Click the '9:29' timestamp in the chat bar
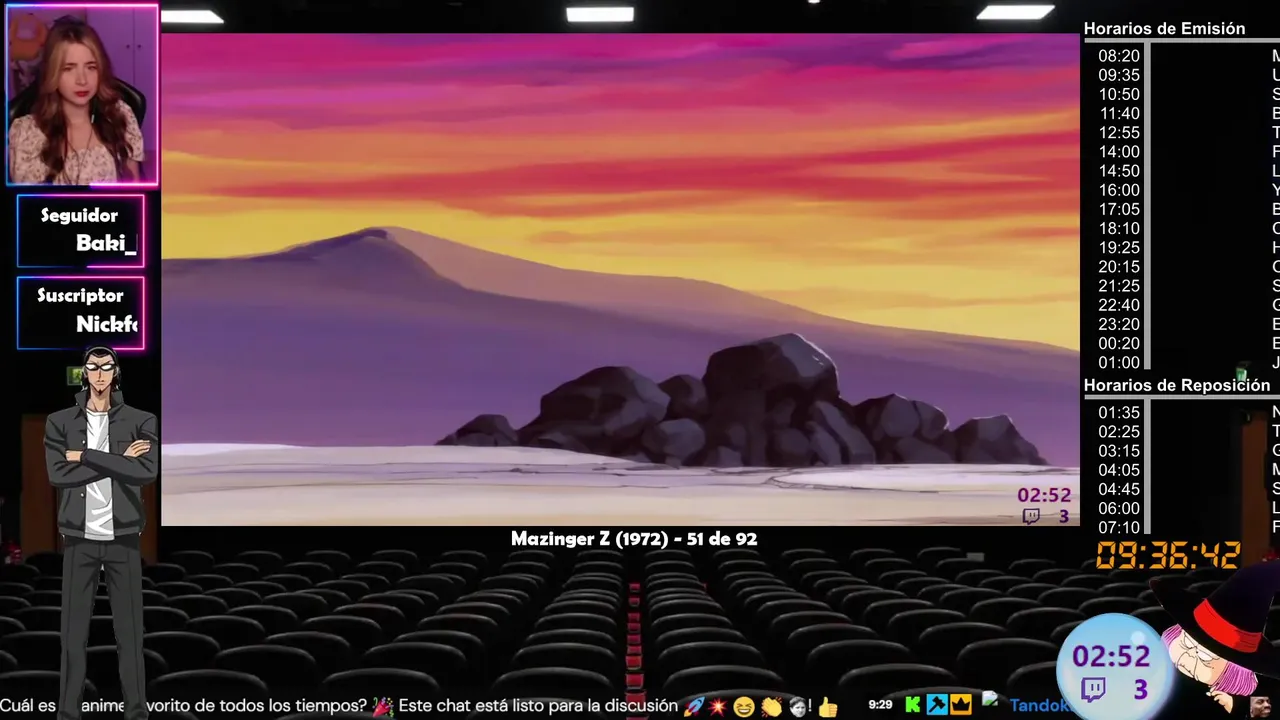 coord(880,705)
